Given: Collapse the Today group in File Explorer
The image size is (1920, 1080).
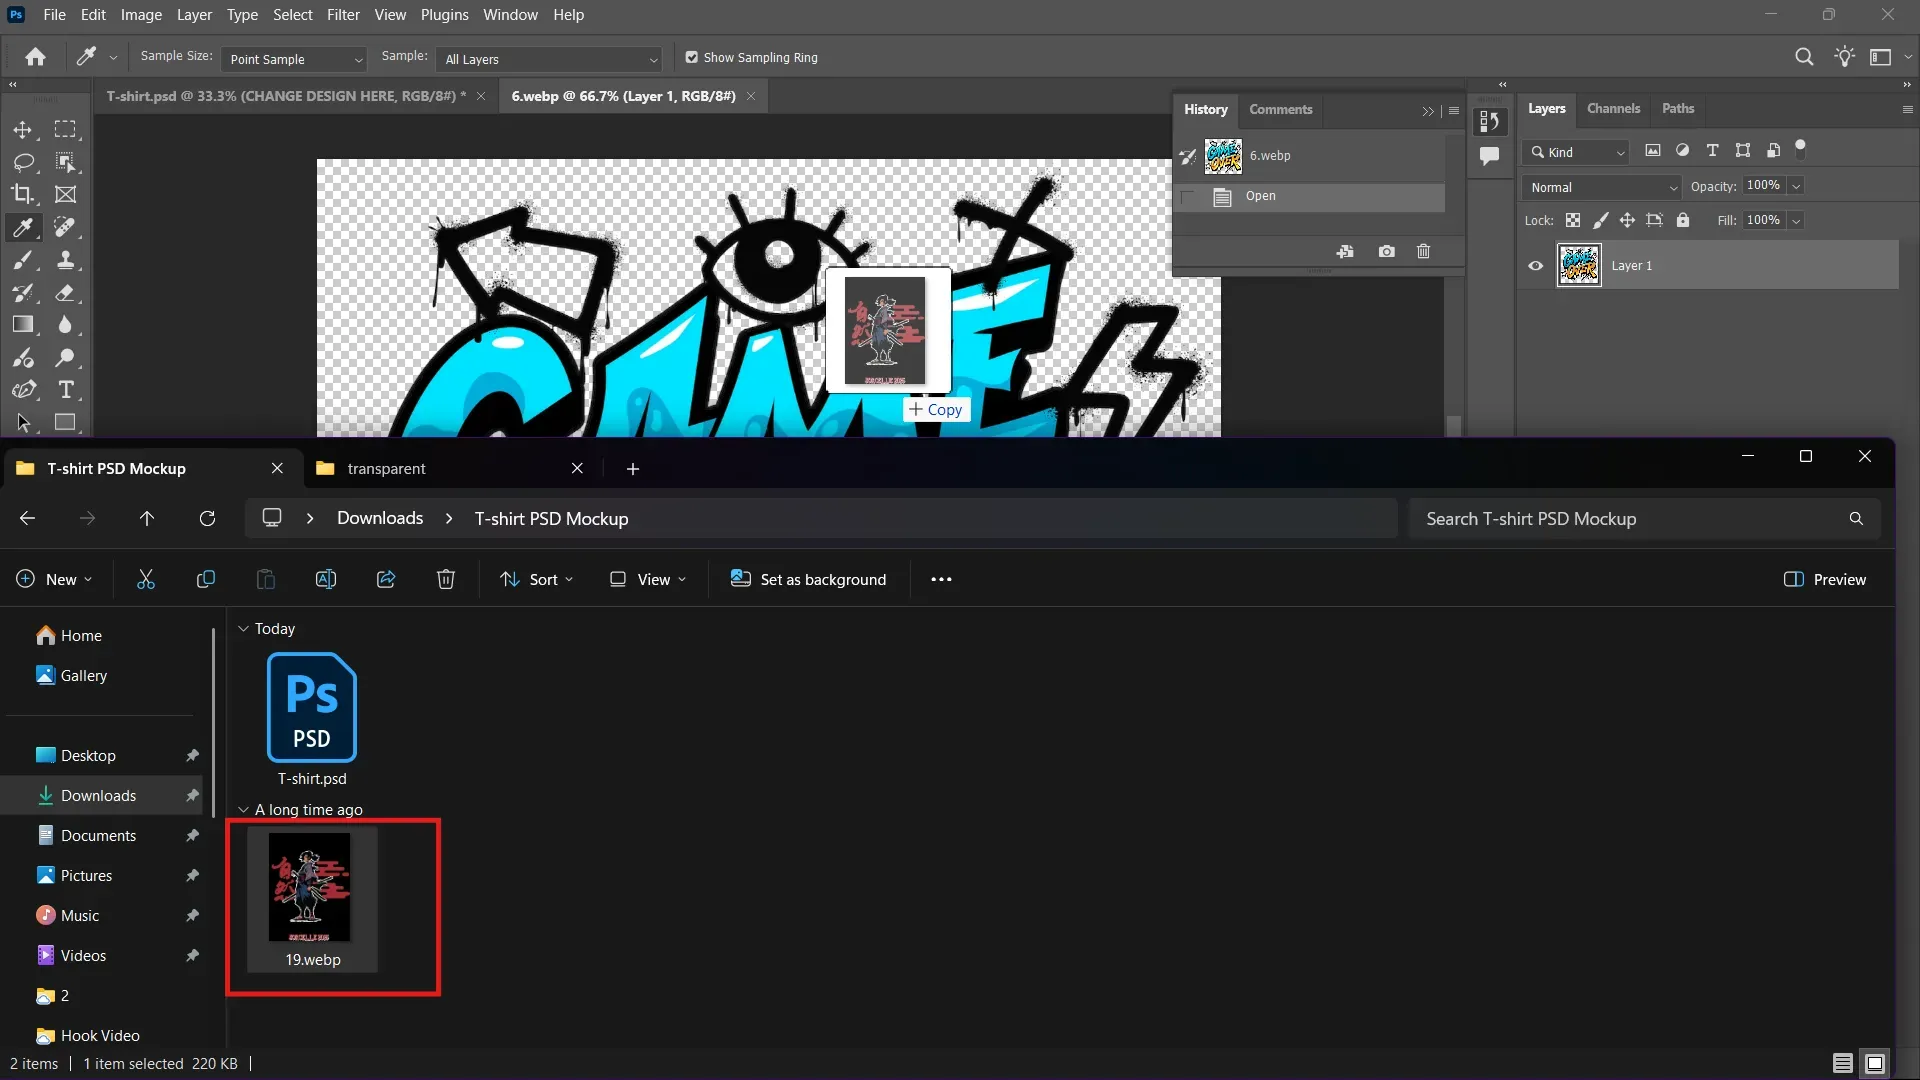Looking at the screenshot, I should [243, 629].
